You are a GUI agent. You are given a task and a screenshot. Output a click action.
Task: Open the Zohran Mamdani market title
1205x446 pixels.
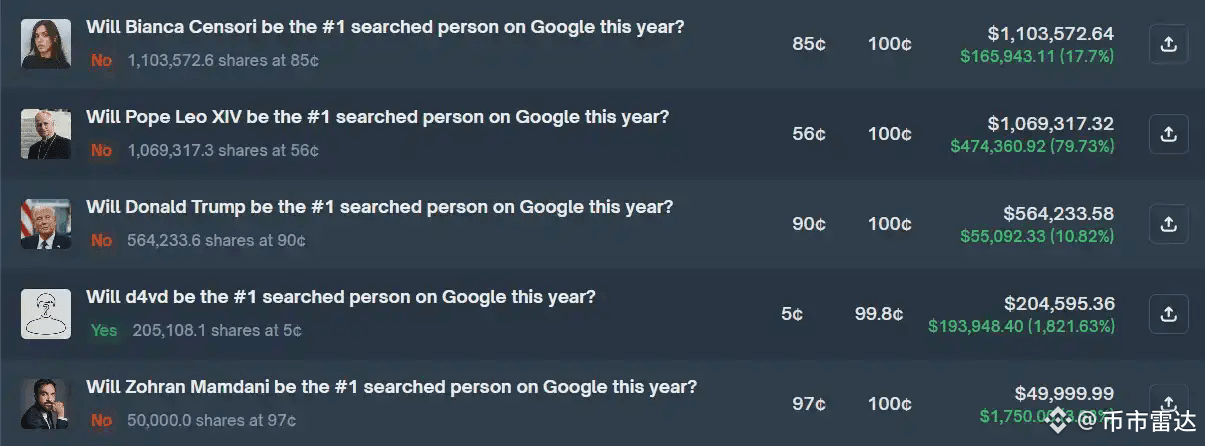[x=391, y=387]
